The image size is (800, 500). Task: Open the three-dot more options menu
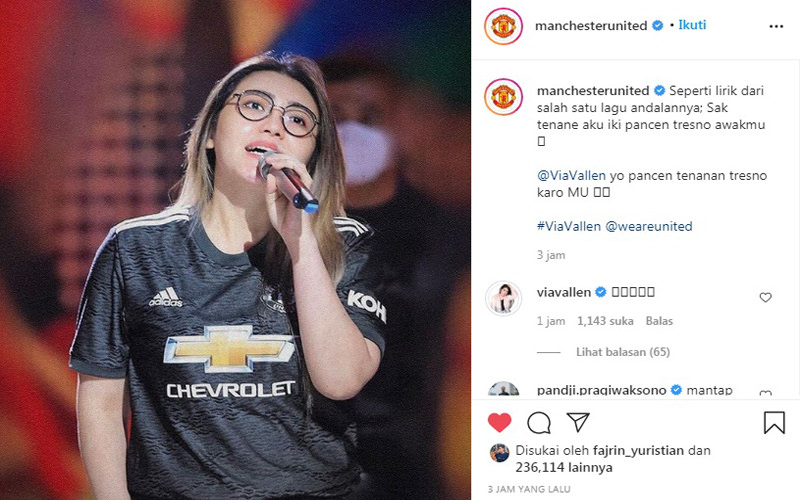pos(776,26)
